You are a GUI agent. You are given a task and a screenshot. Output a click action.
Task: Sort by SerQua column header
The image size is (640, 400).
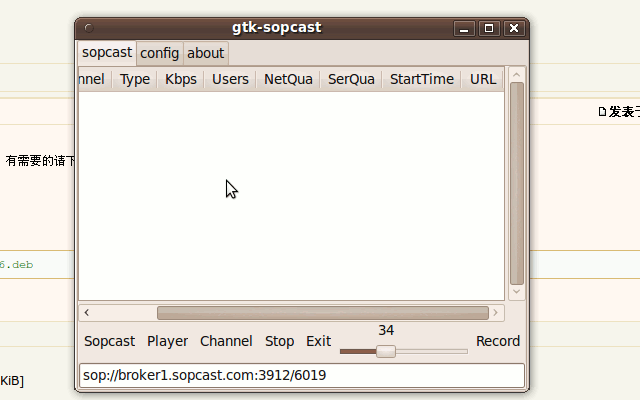click(351, 79)
